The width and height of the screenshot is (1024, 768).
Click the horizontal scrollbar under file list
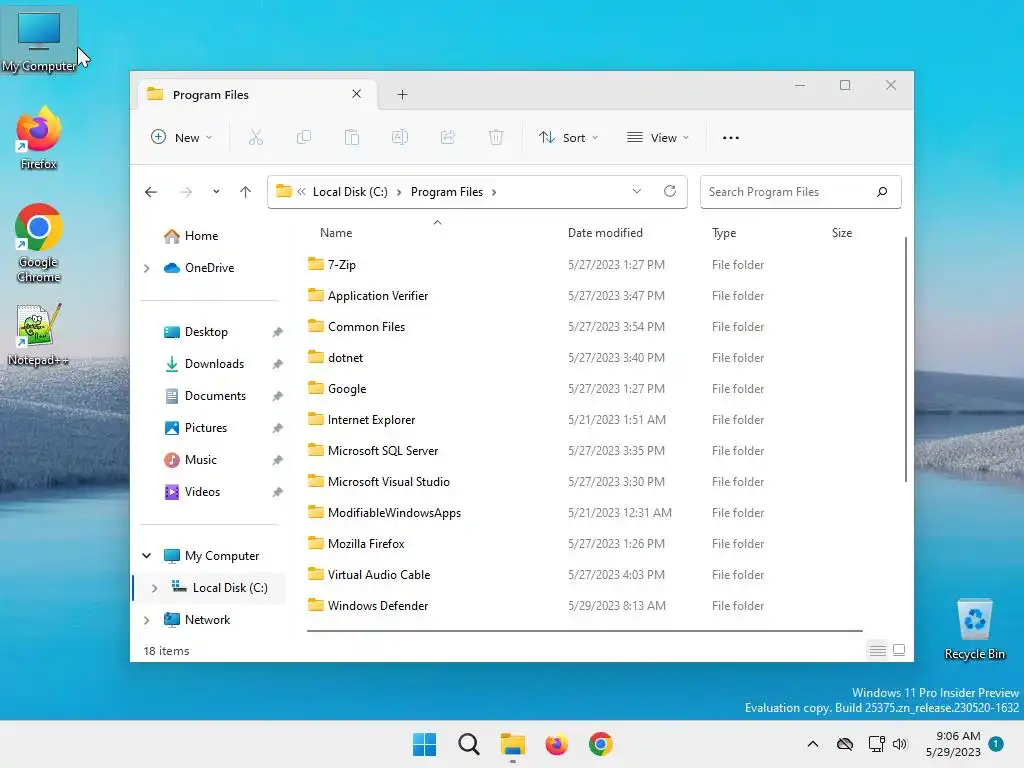coord(584,631)
